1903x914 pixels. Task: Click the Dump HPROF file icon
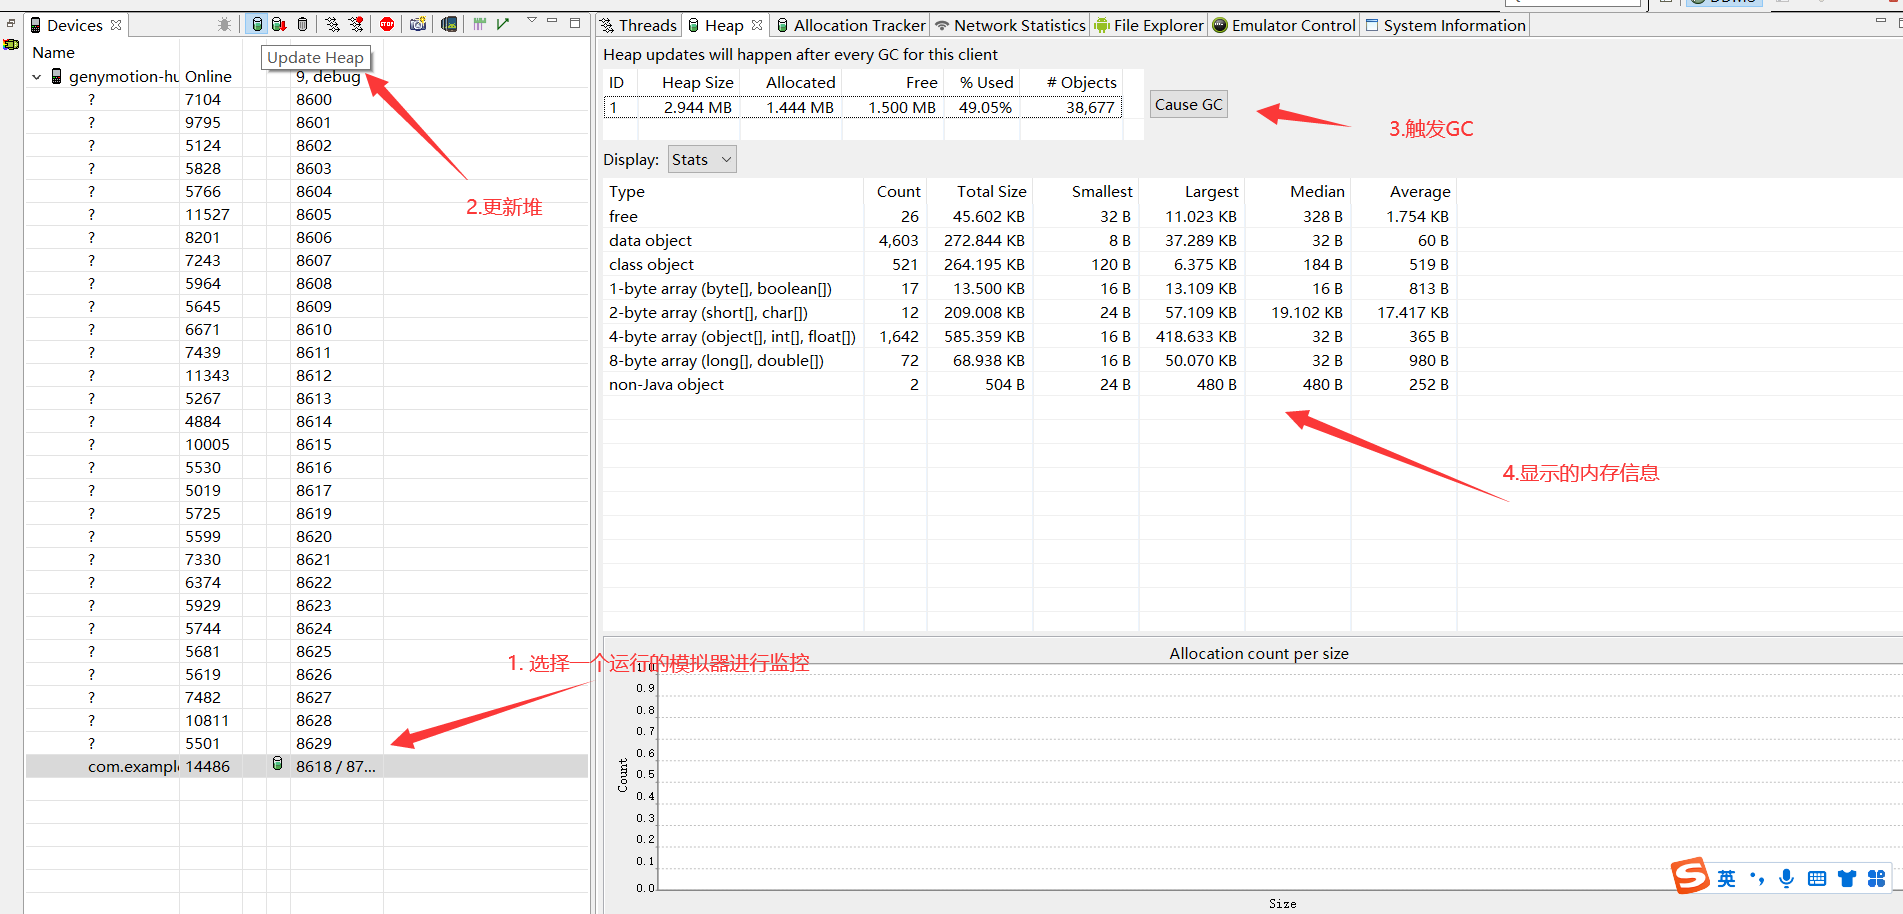point(279,24)
